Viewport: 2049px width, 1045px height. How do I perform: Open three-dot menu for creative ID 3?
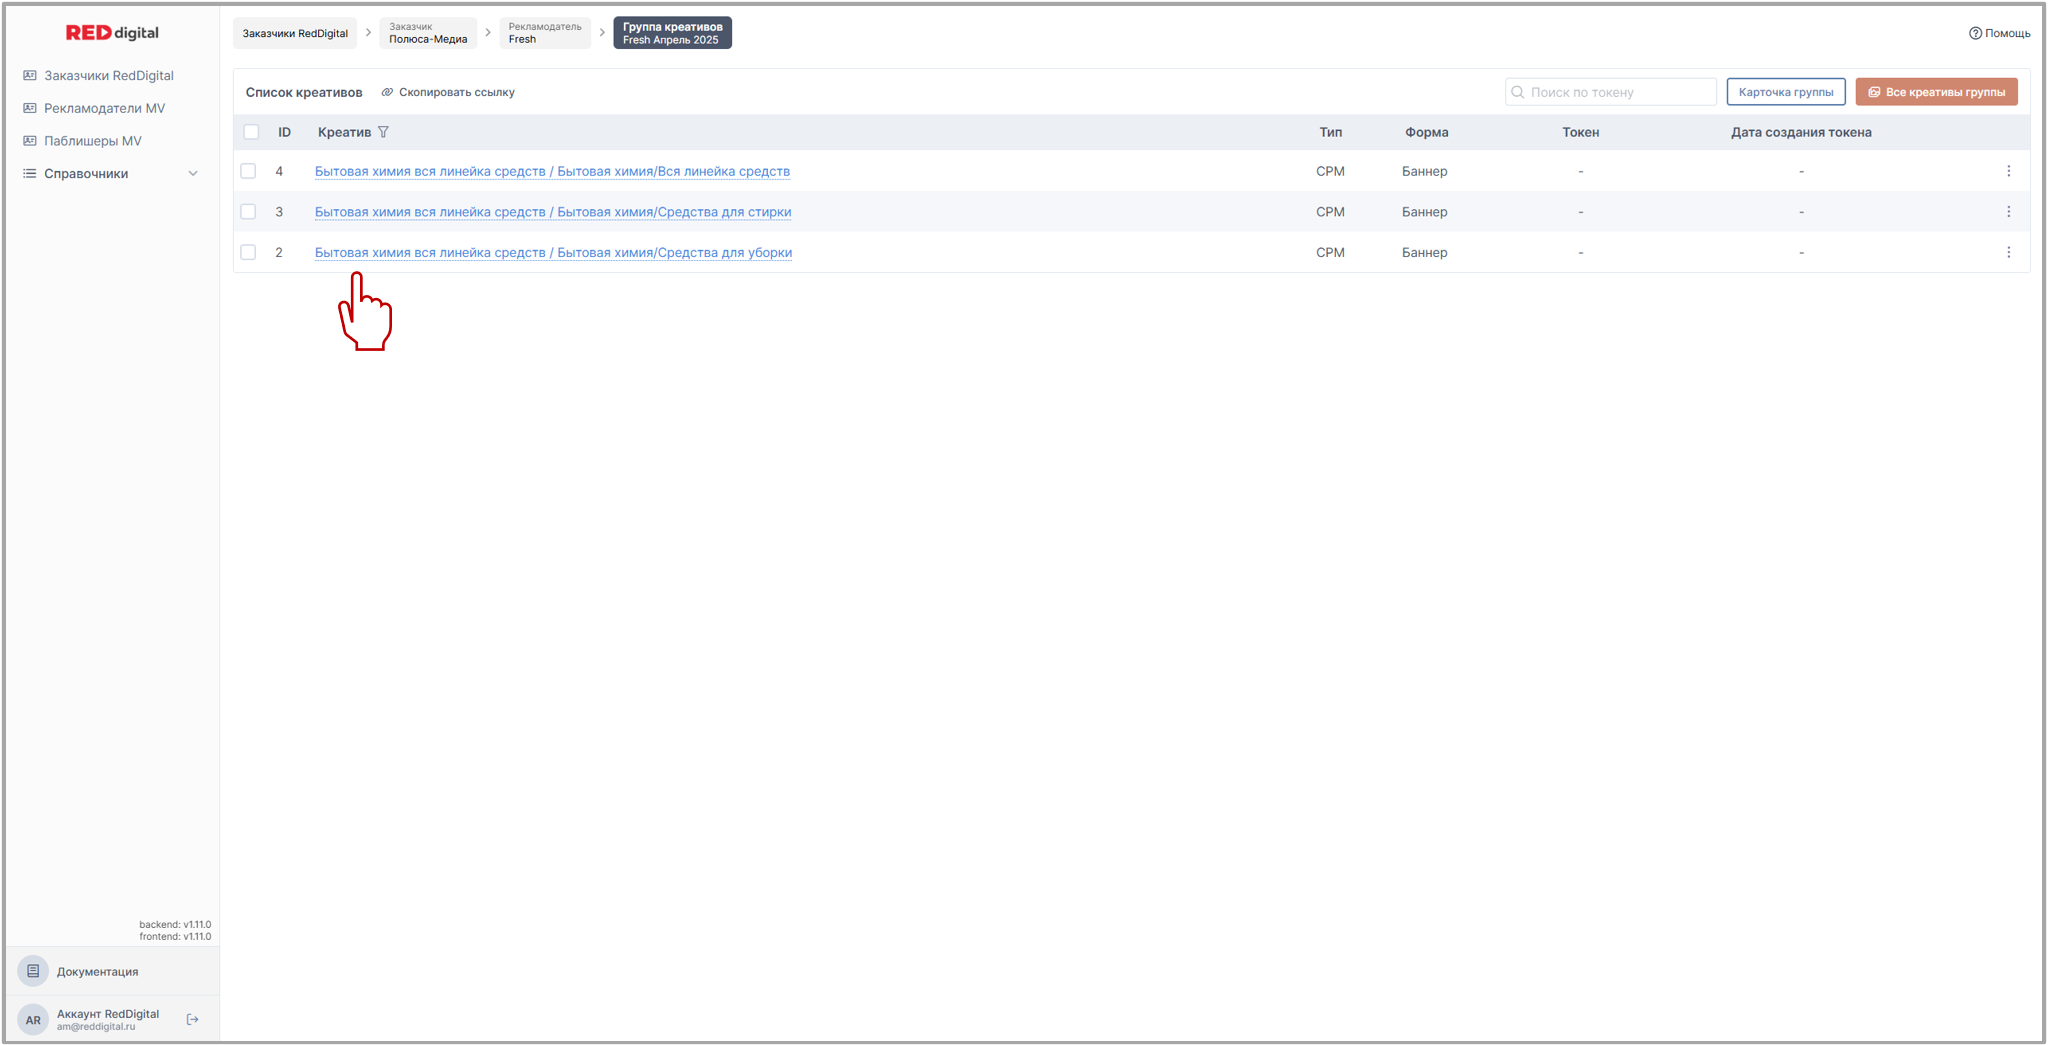coord(2008,212)
